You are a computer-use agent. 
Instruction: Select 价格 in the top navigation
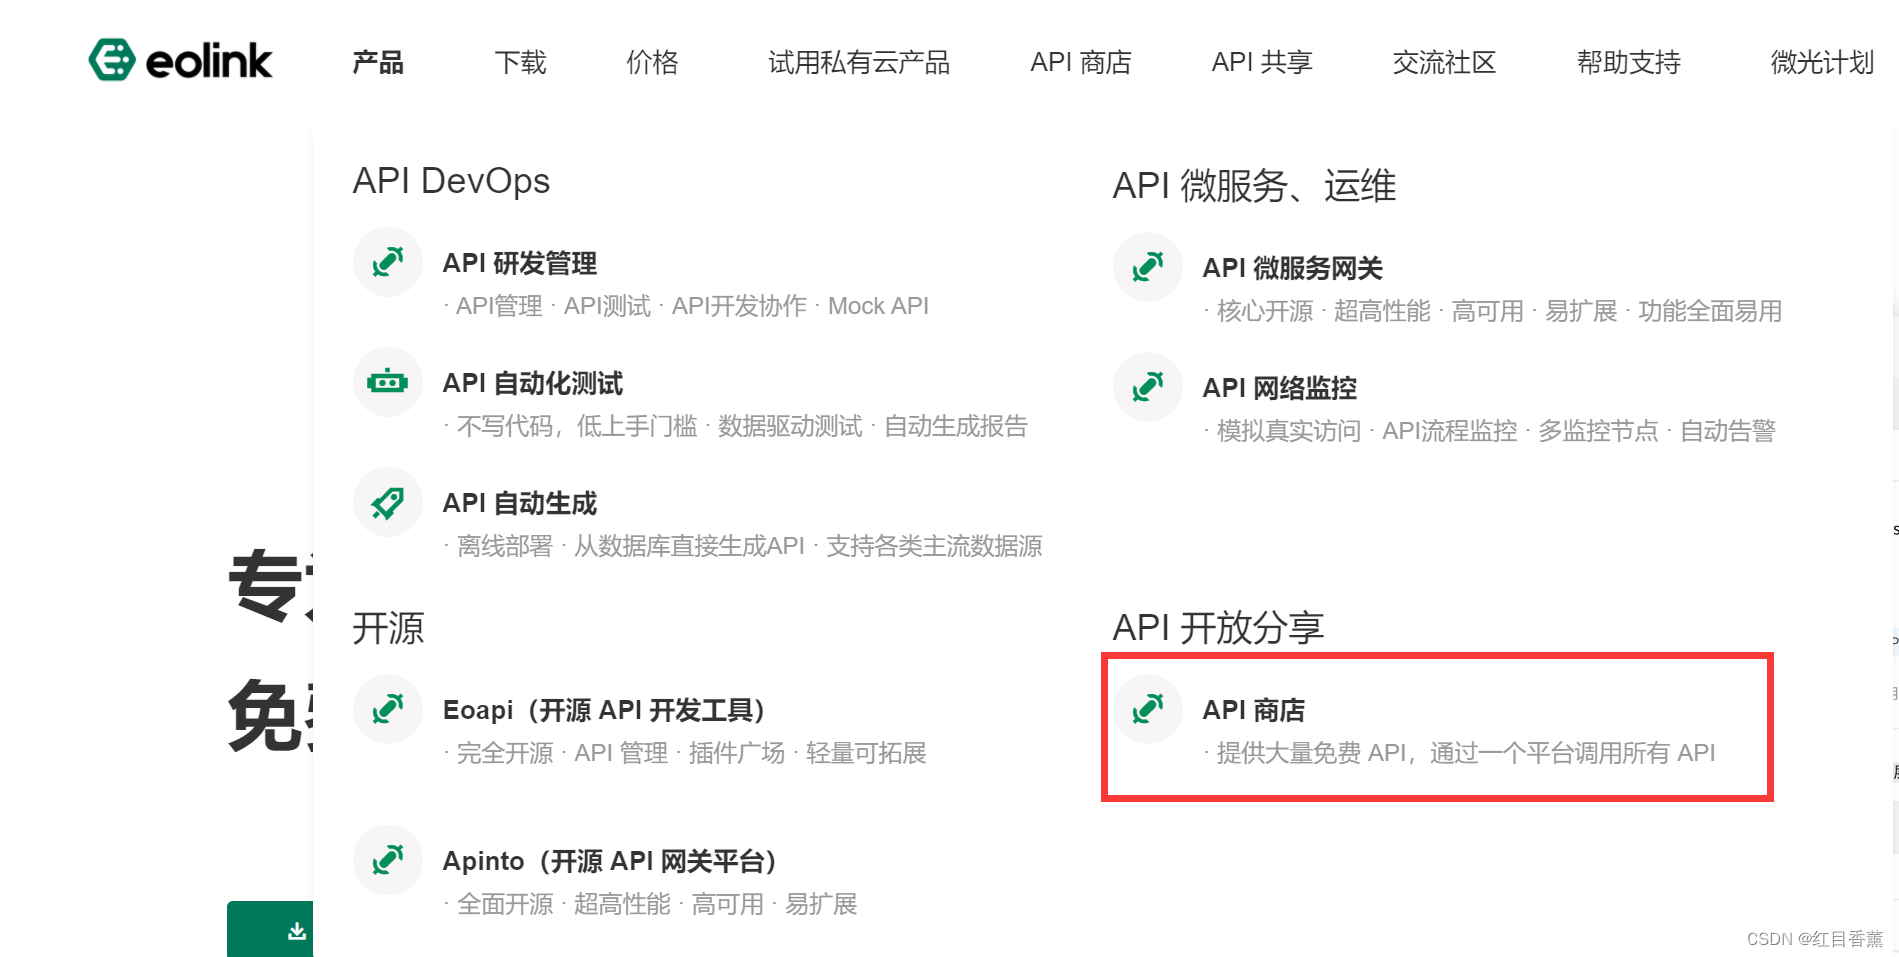coord(652,62)
